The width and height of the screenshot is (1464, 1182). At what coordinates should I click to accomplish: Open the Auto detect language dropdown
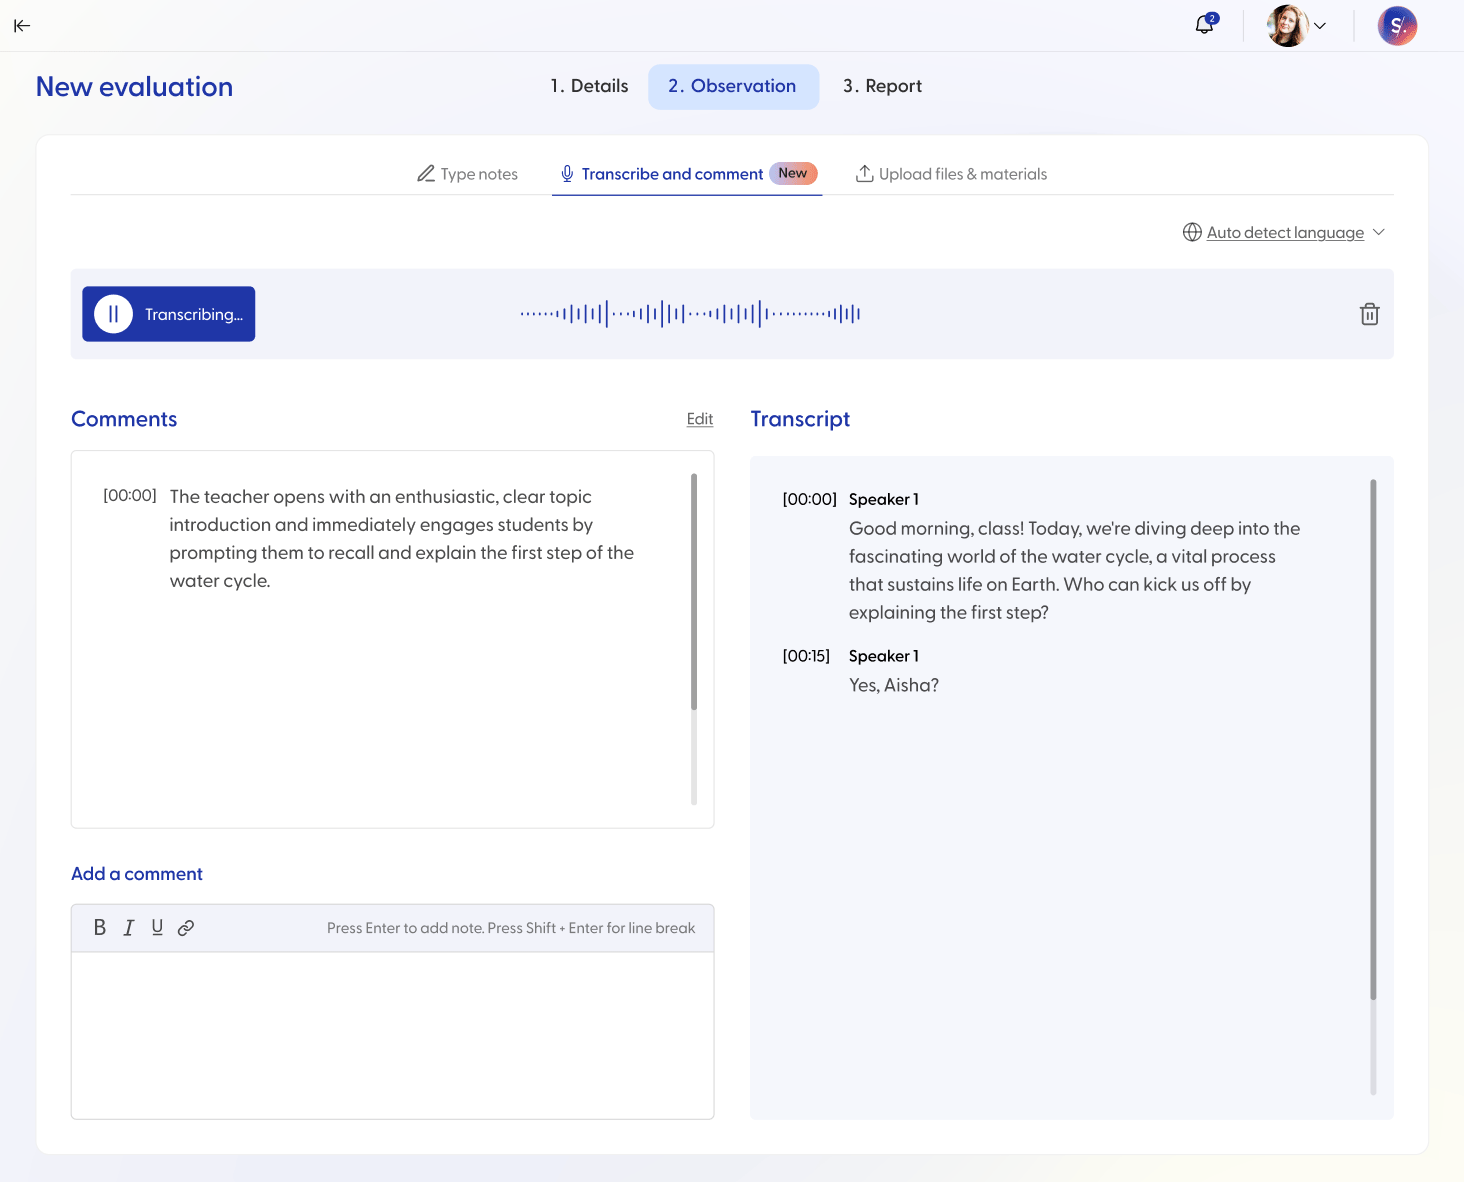click(1284, 232)
